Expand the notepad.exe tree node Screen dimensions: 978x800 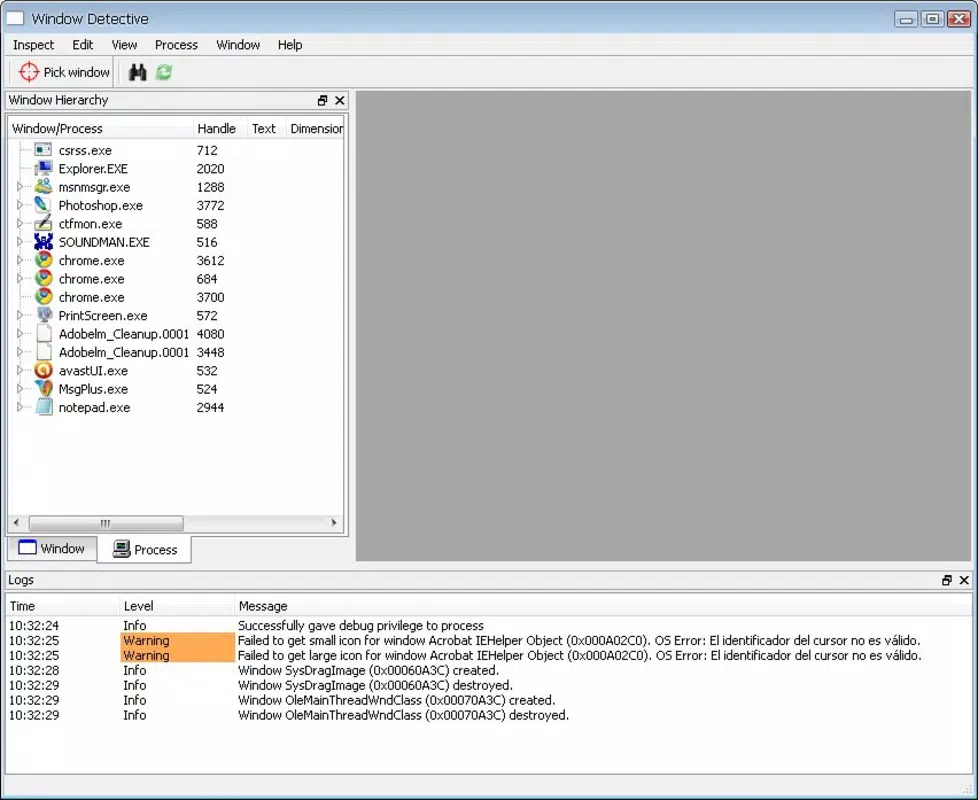point(19,407)
